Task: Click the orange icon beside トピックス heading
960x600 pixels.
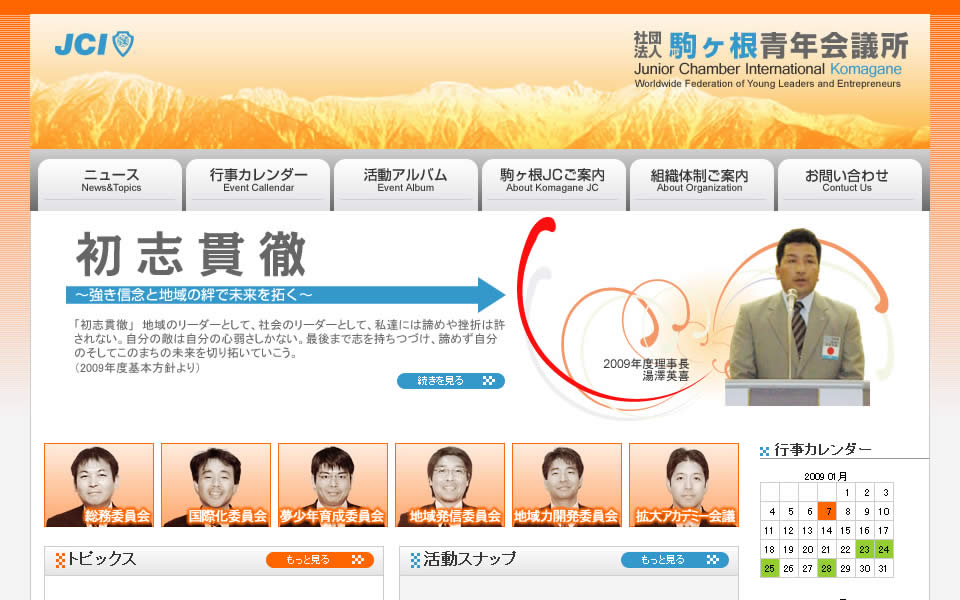Action: pyautogui.click(x=60, y=560)
